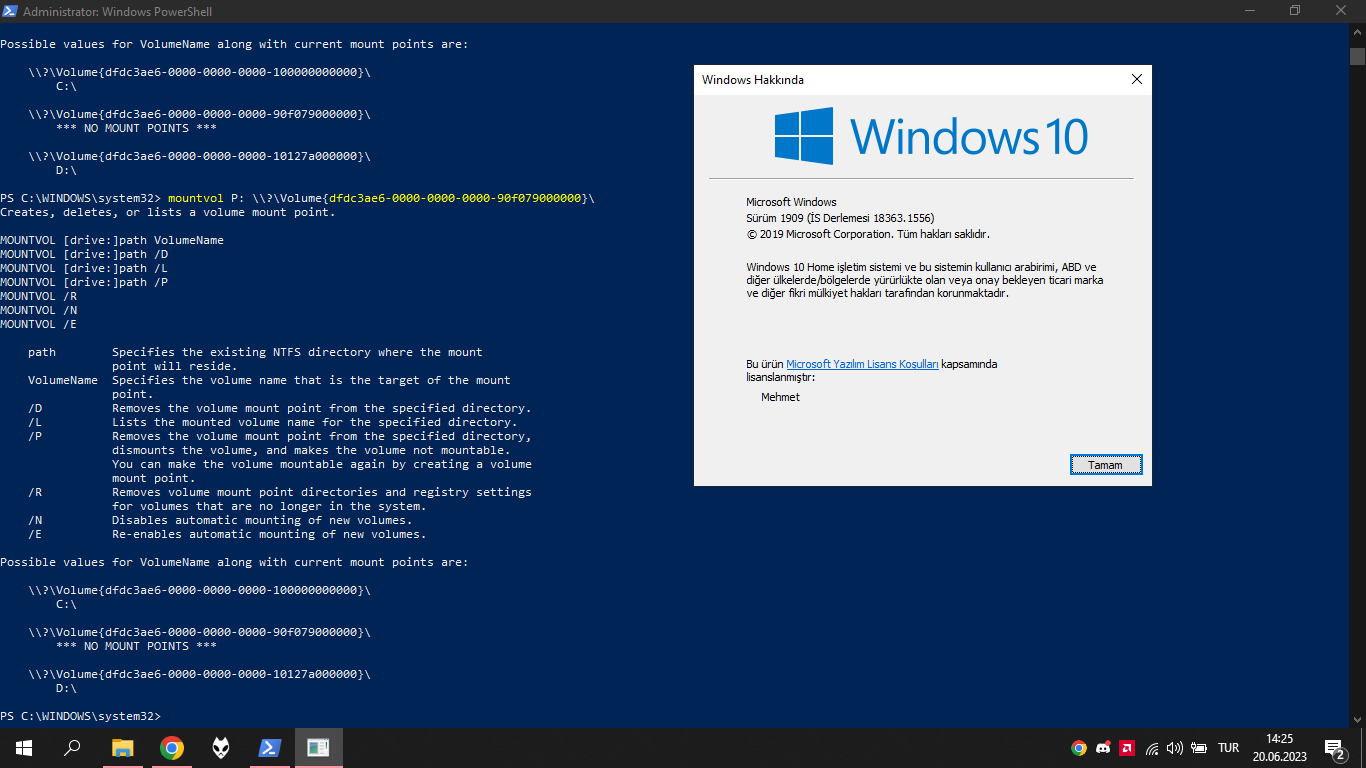This screenshot has height=768, width=1366.
Task: Click the PowerShell icon in the title bar
Action: [10, 11]
